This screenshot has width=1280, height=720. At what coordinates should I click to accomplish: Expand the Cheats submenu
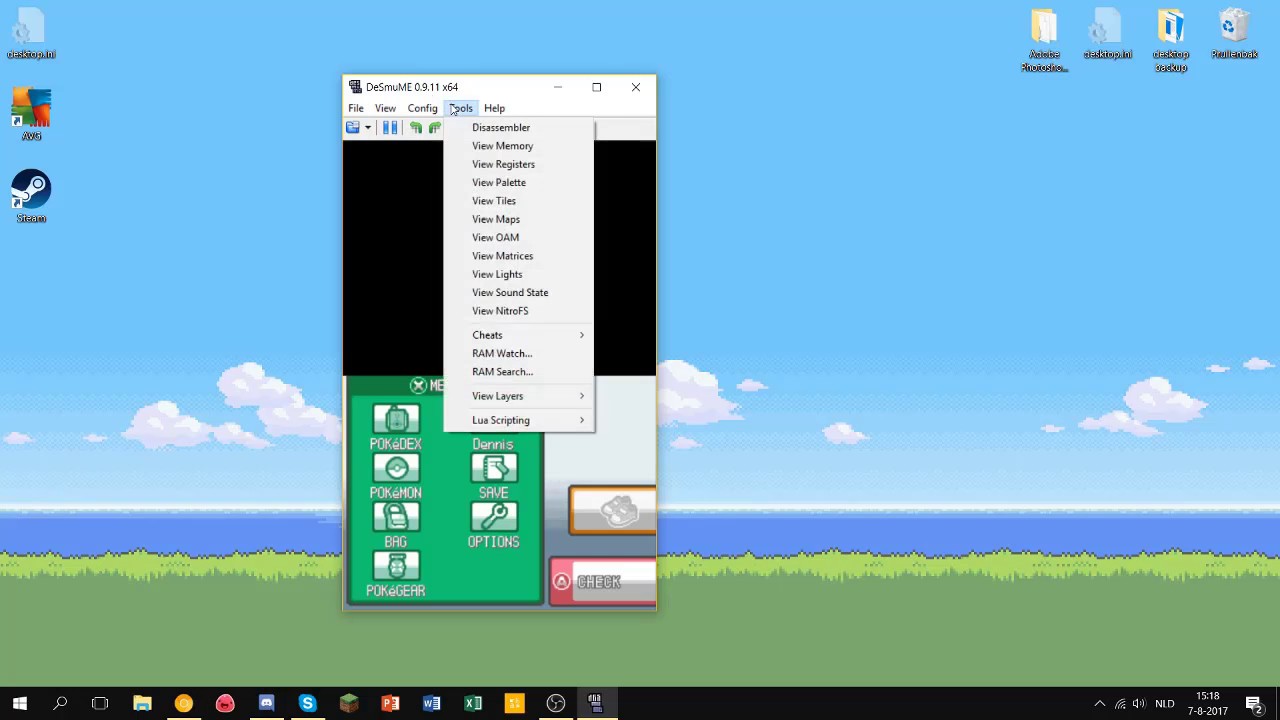pyautogui.click(x=519, y=335)
